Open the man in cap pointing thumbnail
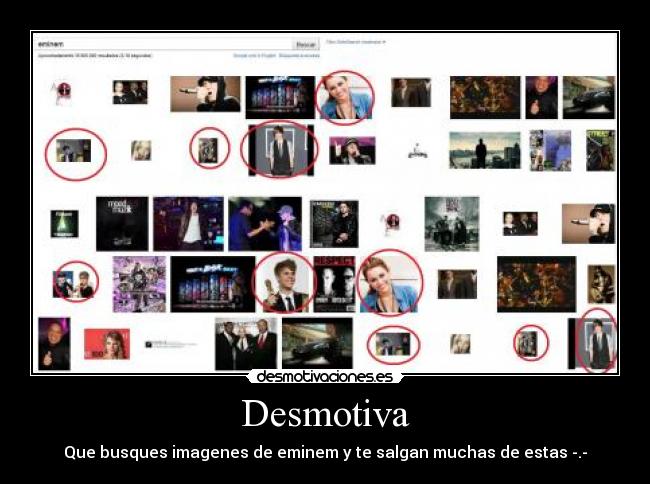This screenshot has height=484, width=650. pos(352,150)
